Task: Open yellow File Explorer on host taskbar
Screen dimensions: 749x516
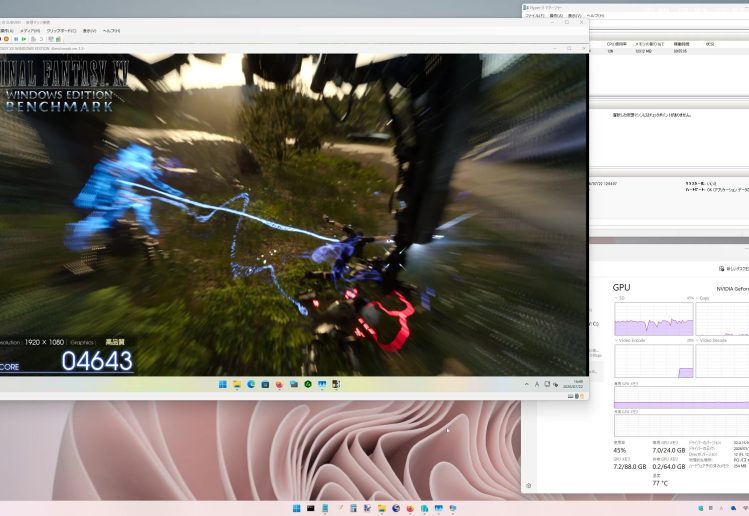Action: click(x=382, y=508)
